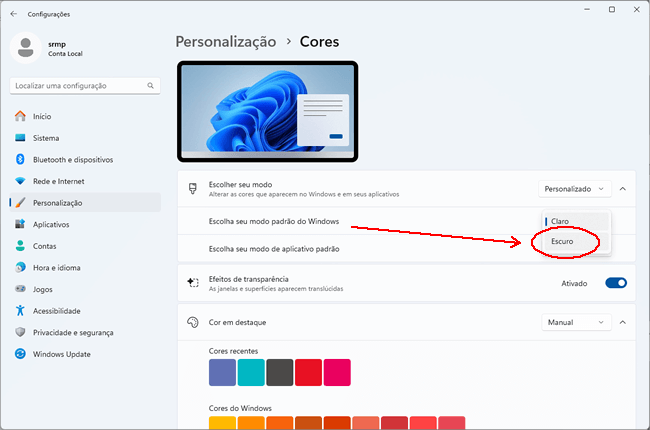Click the palette icon beside Cor em destaque

tap(193, 322)
